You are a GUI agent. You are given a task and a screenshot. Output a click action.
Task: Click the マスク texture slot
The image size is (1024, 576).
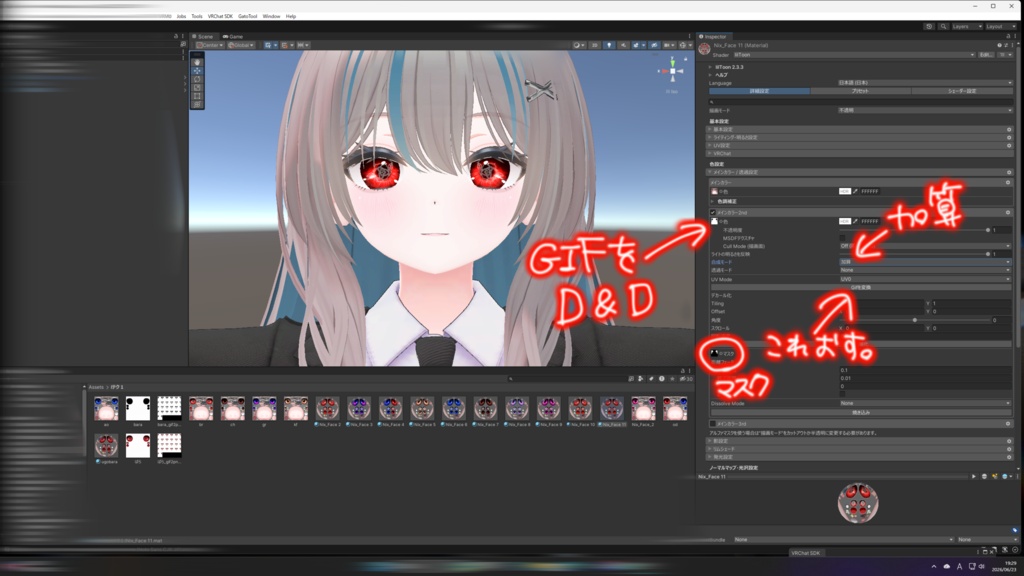coord(714,353)
